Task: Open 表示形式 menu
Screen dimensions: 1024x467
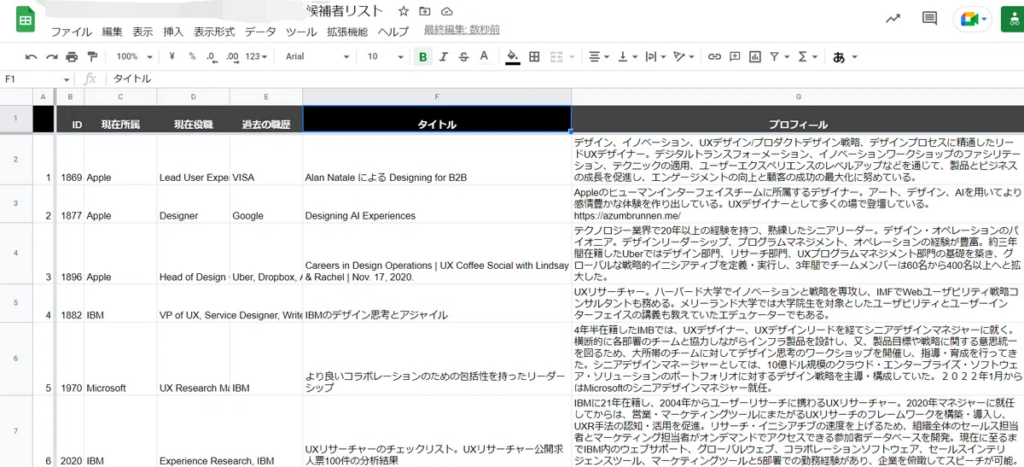Action: click(x=214, y=31)
